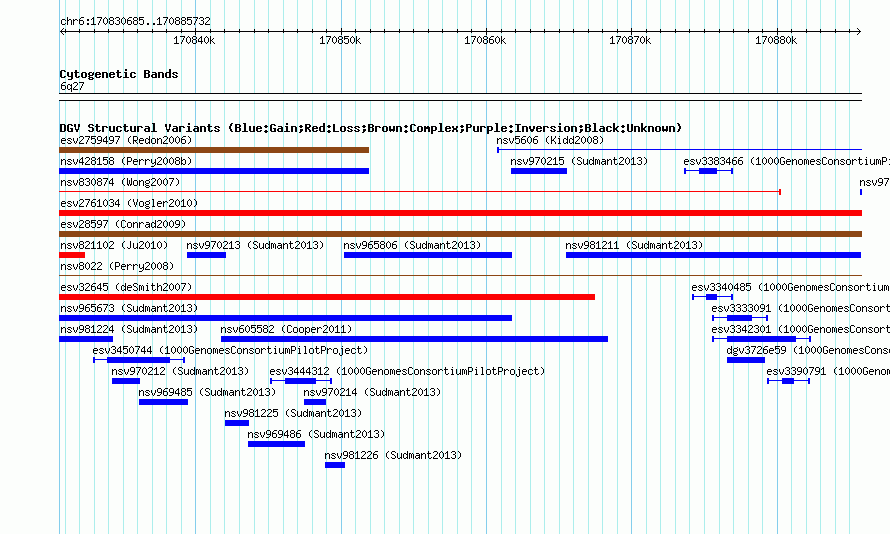This screenshot has width=890, height=534.
Task: Click the nsv830874 (Wong2007) label
Action: [120, 182]
